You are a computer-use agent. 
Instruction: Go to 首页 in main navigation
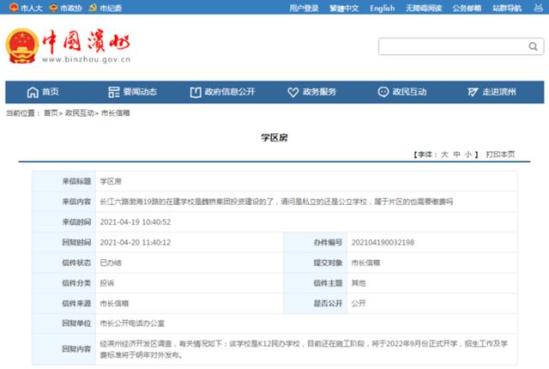(50, 92)
